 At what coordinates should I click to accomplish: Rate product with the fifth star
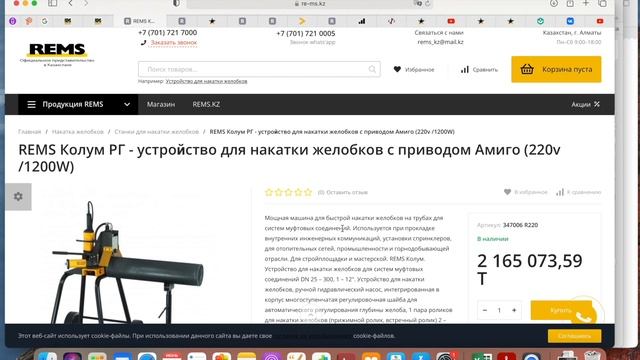click(308, 192)
